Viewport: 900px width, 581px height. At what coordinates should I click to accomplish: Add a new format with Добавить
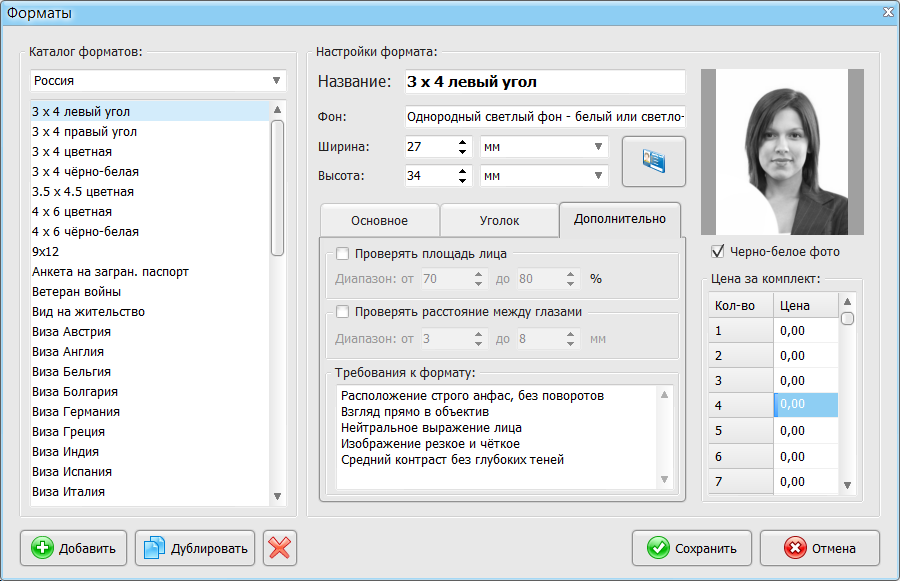click(x=73, y=548)
